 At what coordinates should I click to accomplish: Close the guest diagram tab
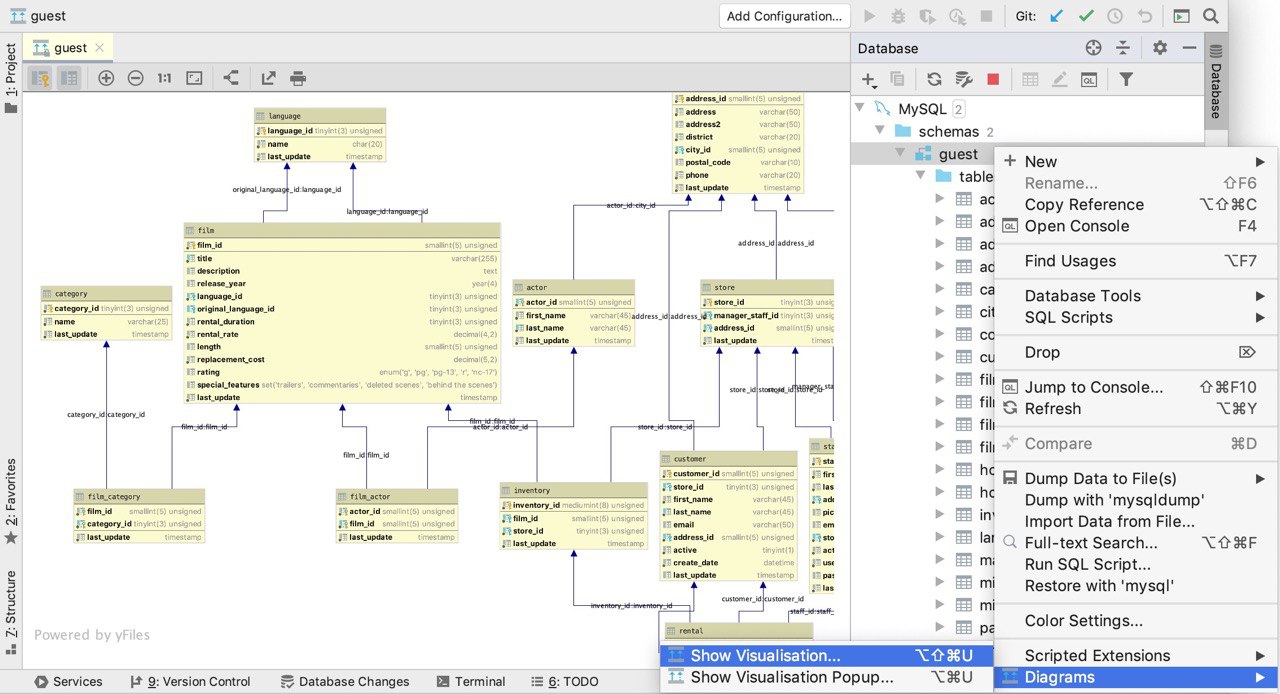point(101,48)
